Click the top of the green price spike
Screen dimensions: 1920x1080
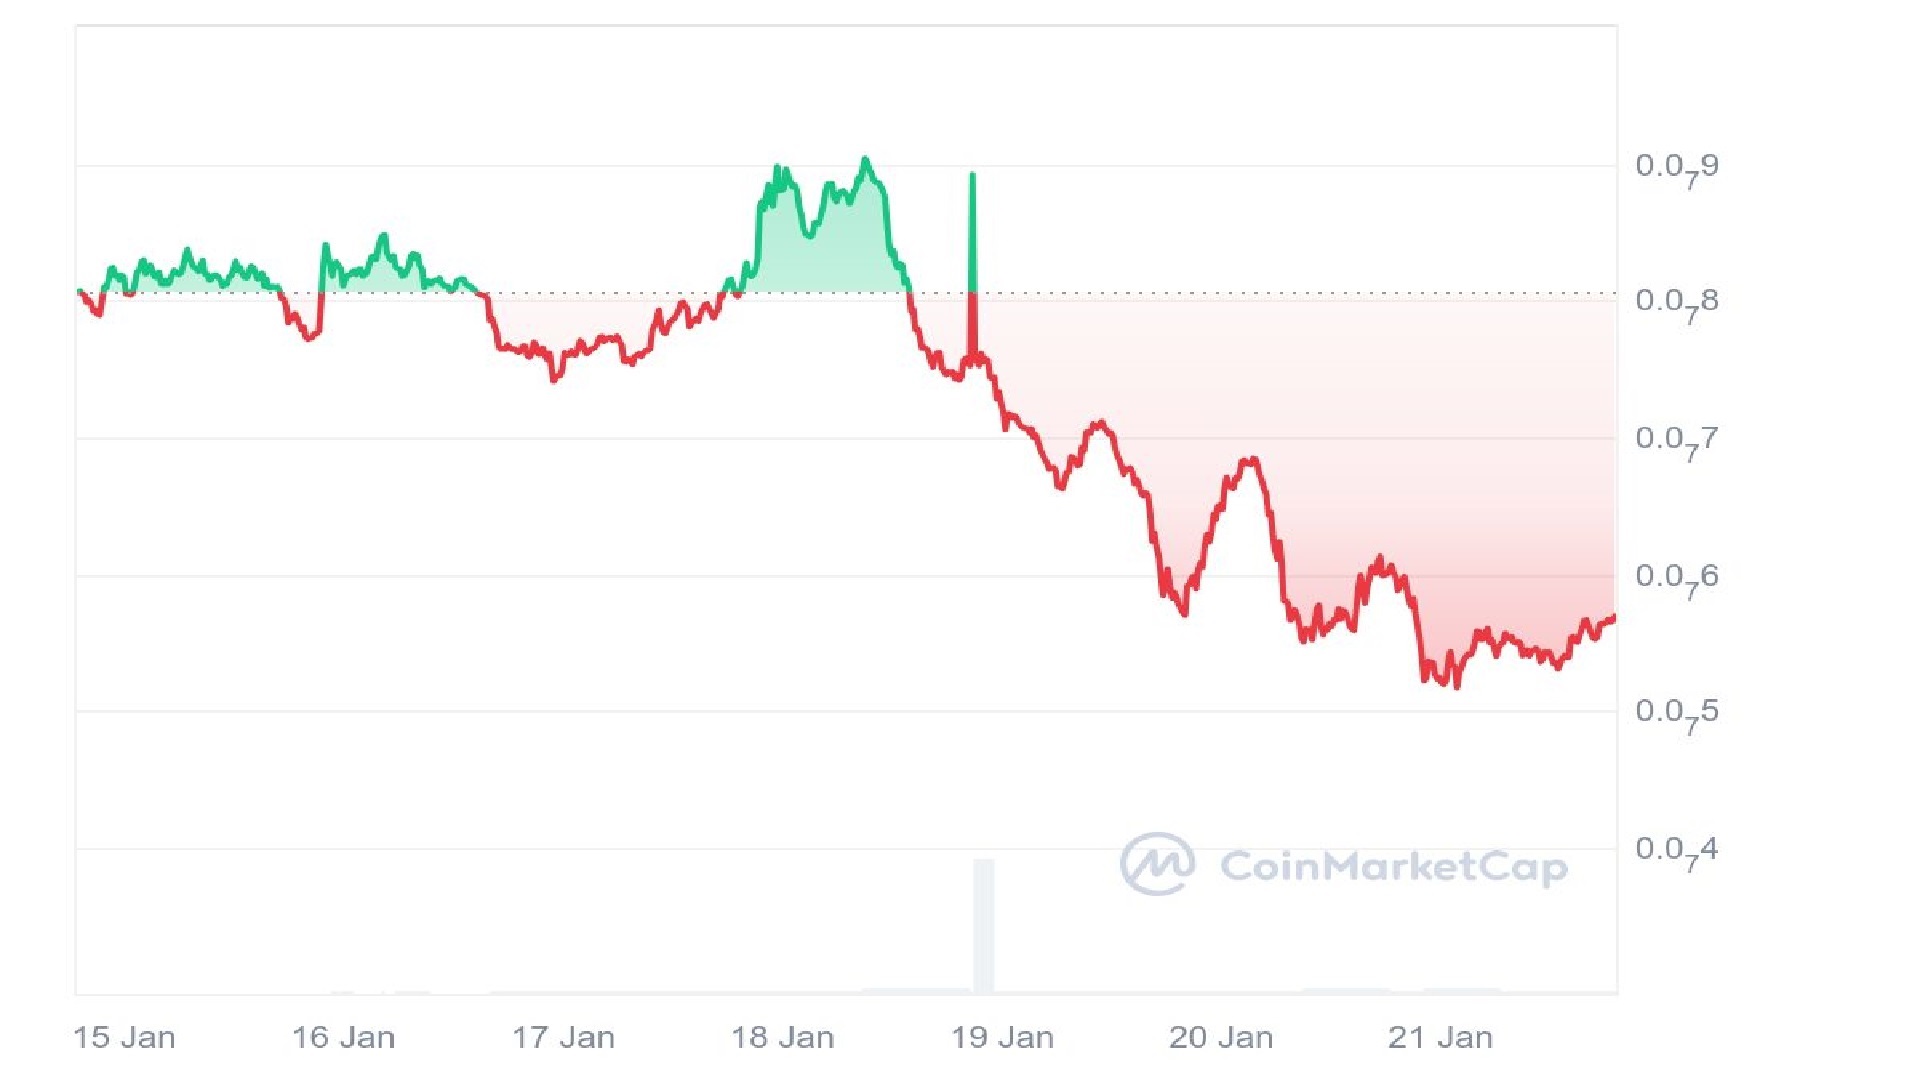(x=972, y=176)
